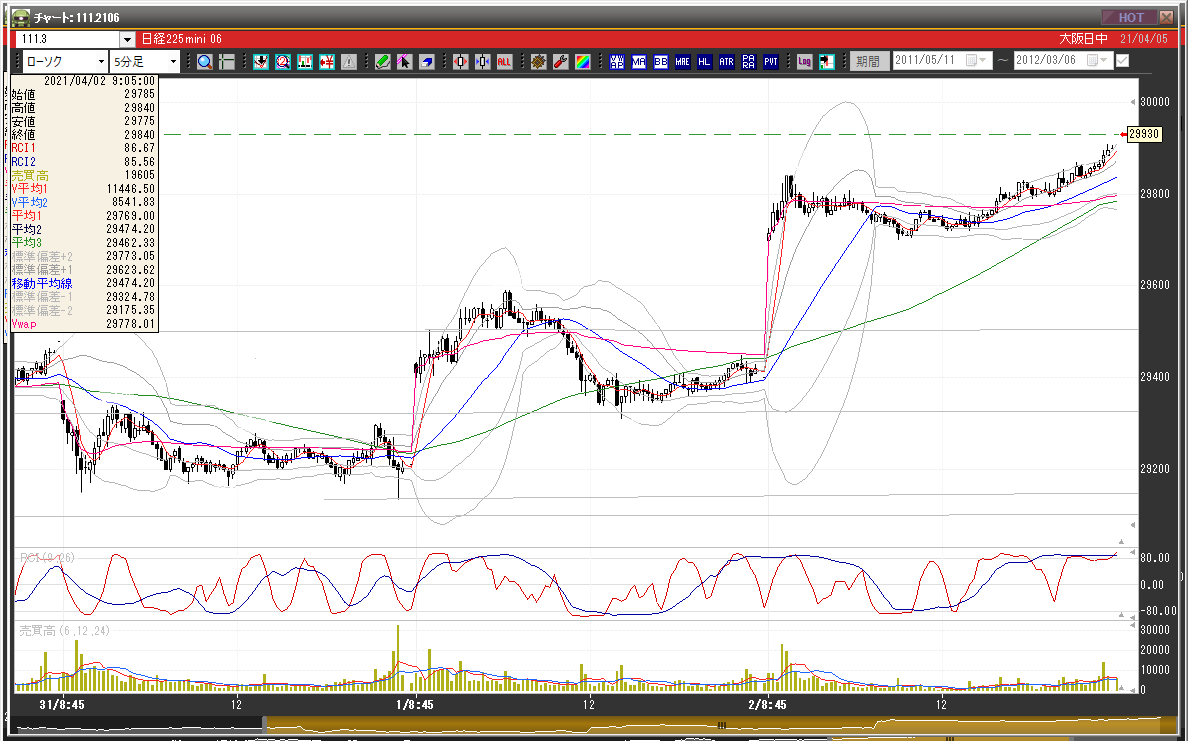Click the 期間 period button
The image size is (1188, 741).
pos(869,61)
